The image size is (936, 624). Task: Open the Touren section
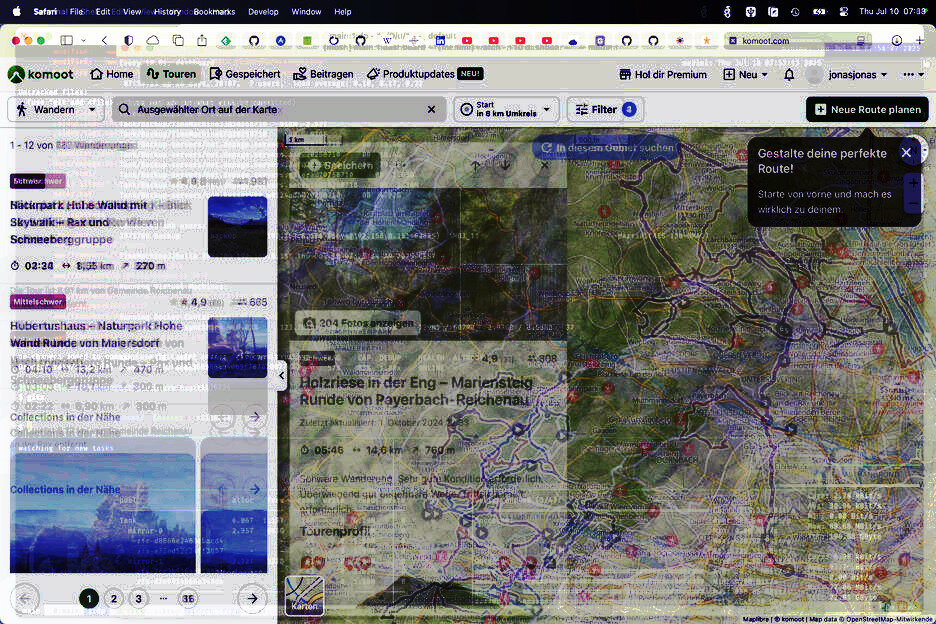pyautogui.click(x=171, y=74)
